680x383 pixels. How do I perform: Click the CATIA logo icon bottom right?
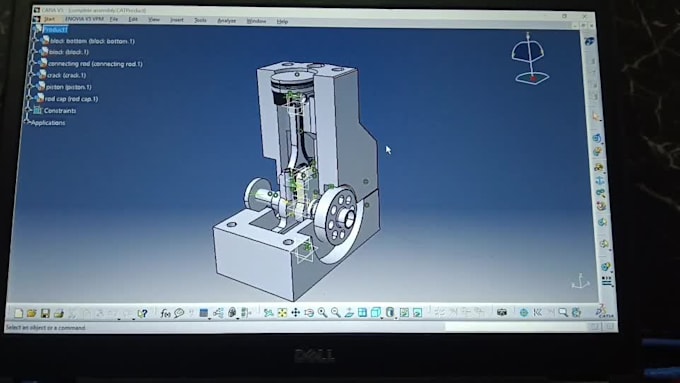pos(605,311)
